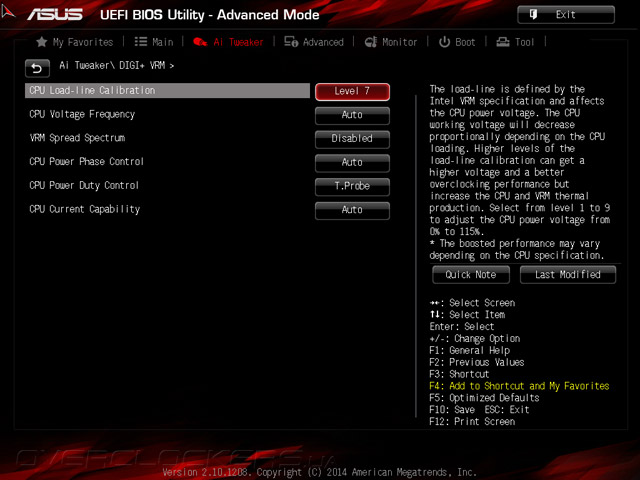Click the Quick Note button
This screenshot has width=640, height=480.
pos(471,275)
